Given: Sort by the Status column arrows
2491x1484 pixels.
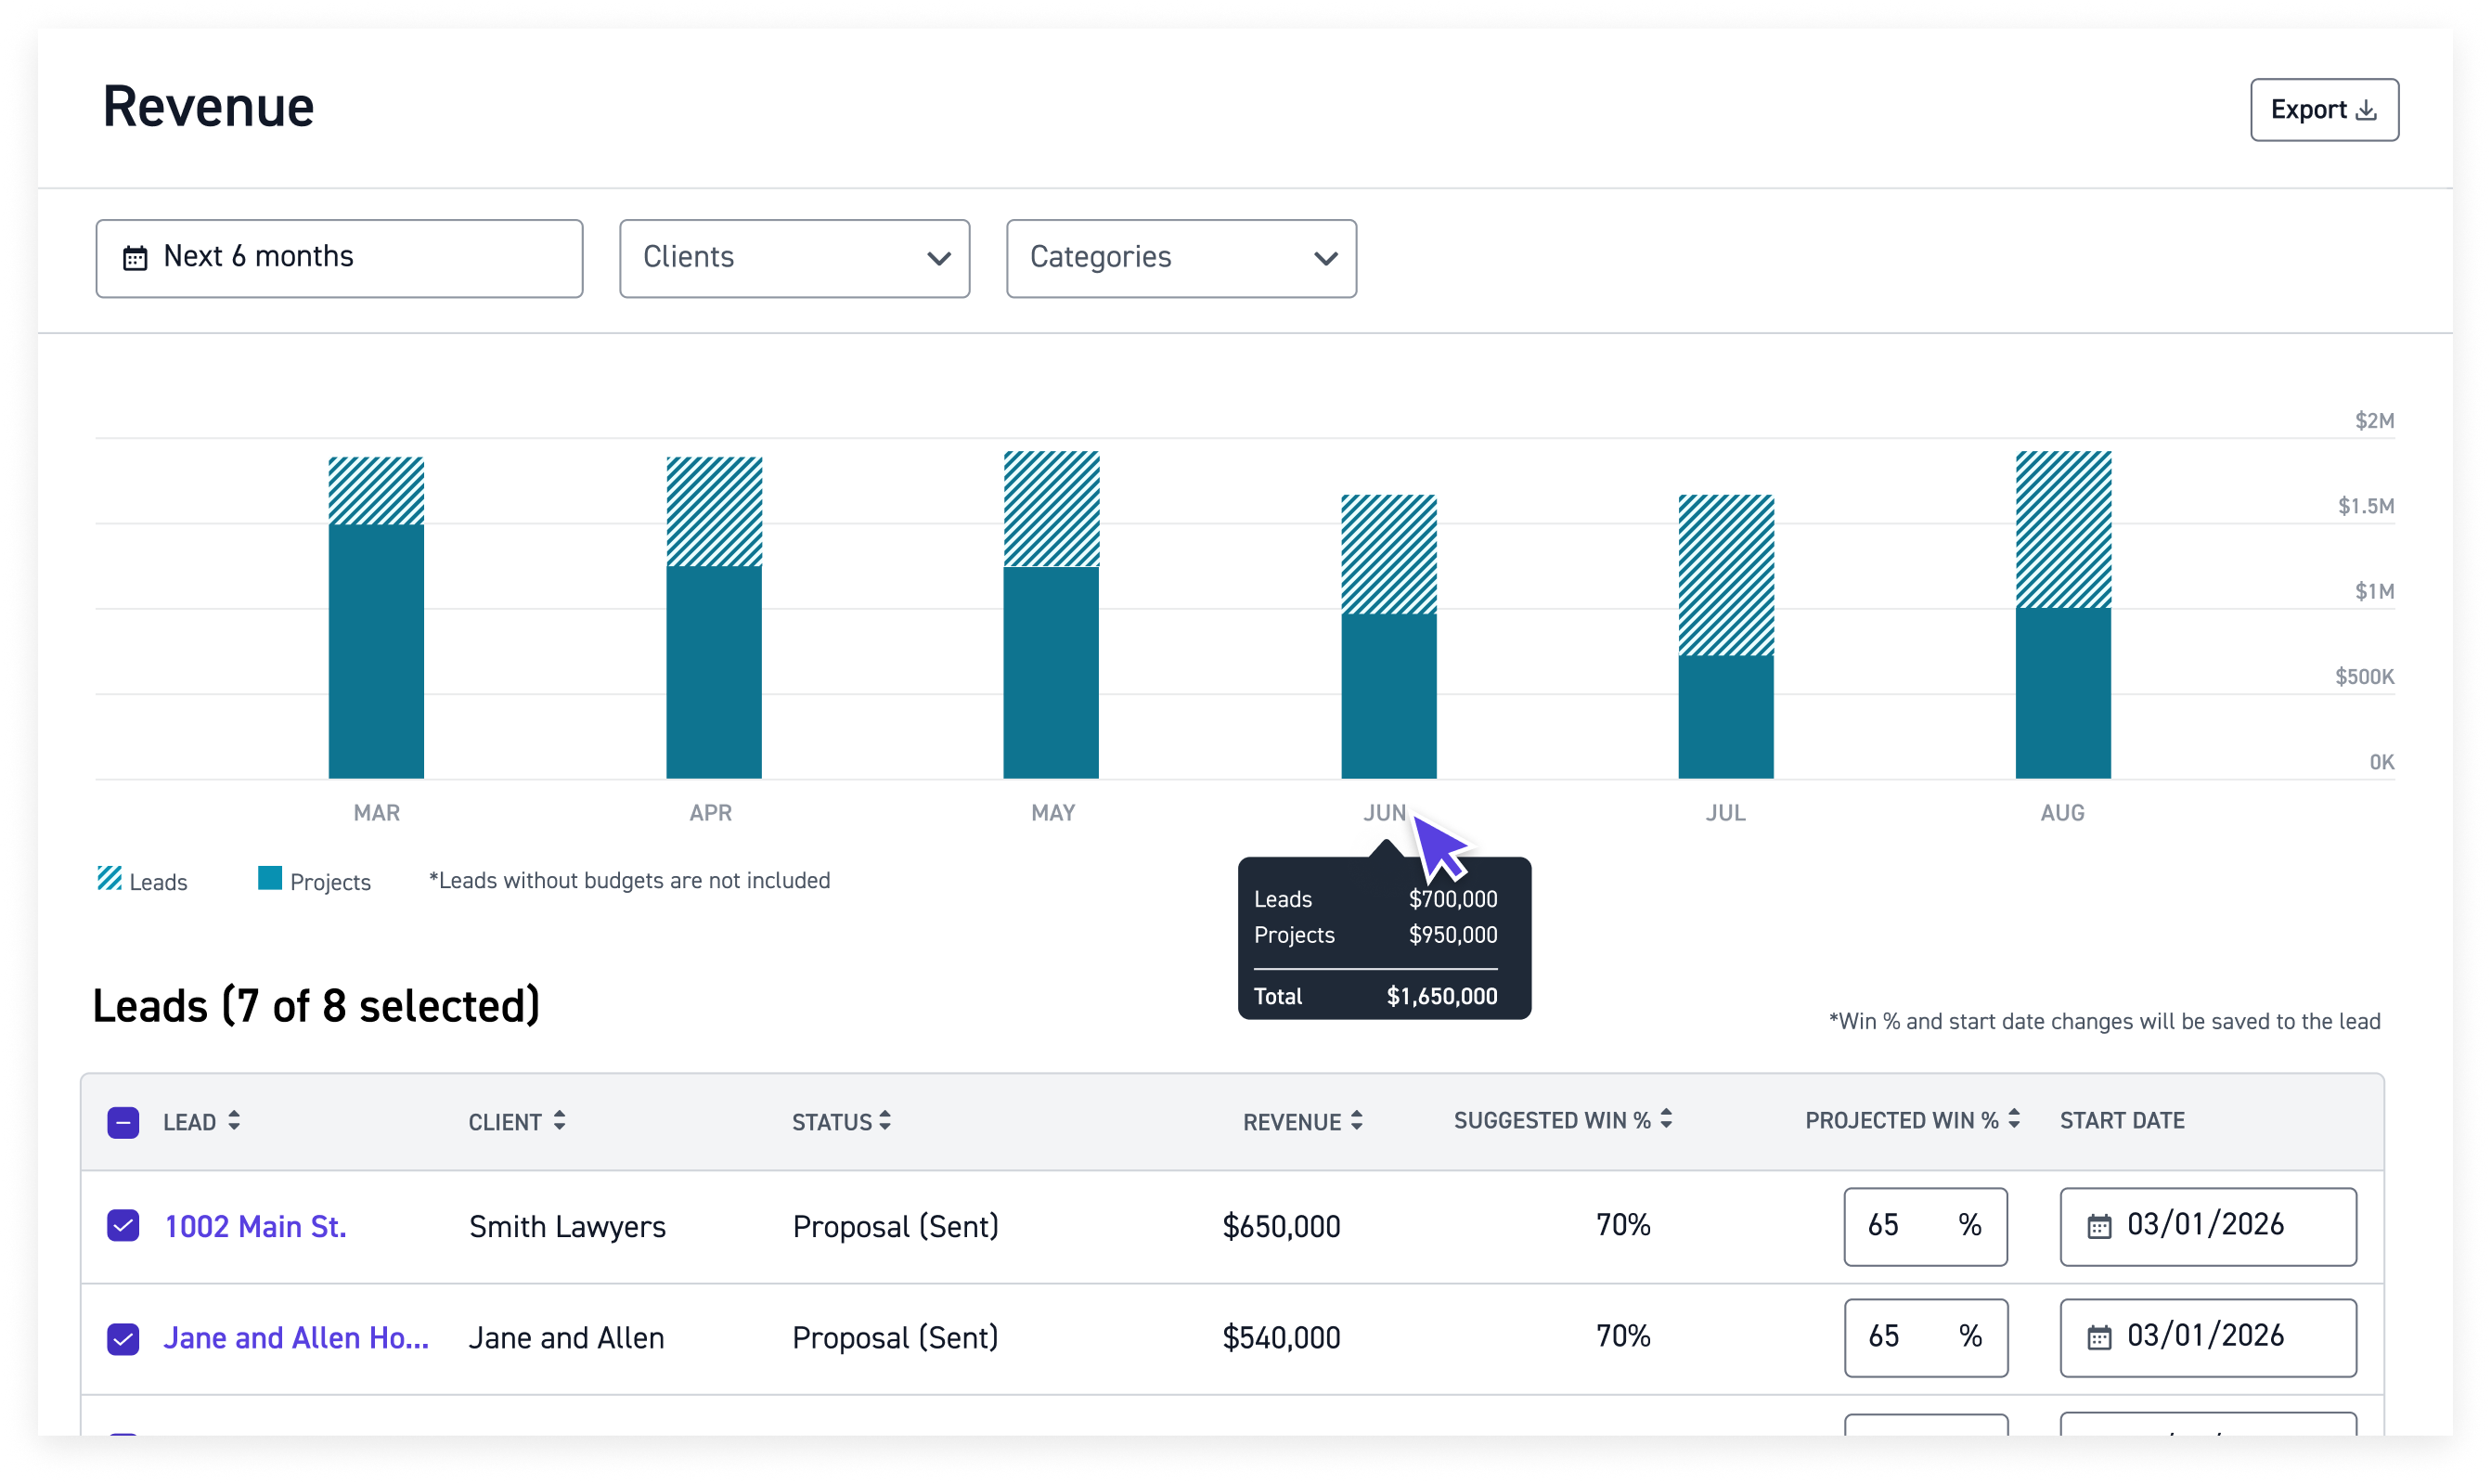Looking at the screenshot, I should coord(885,1121).
